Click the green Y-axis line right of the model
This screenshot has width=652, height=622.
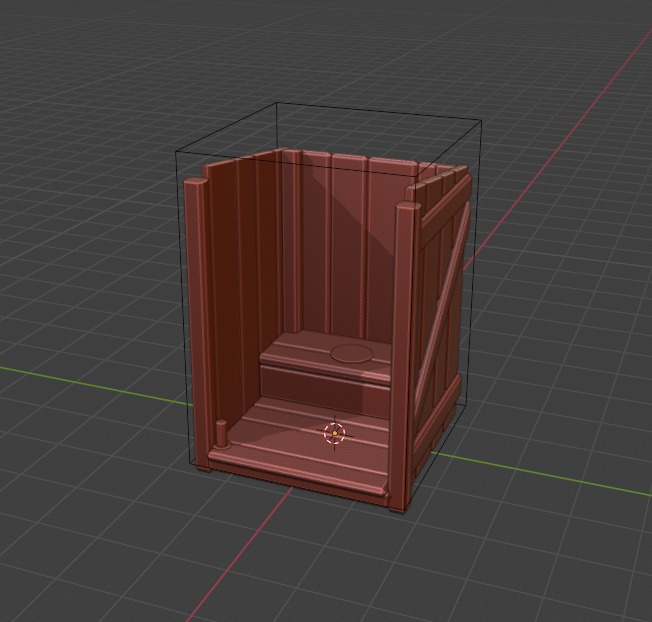(560, 482)
